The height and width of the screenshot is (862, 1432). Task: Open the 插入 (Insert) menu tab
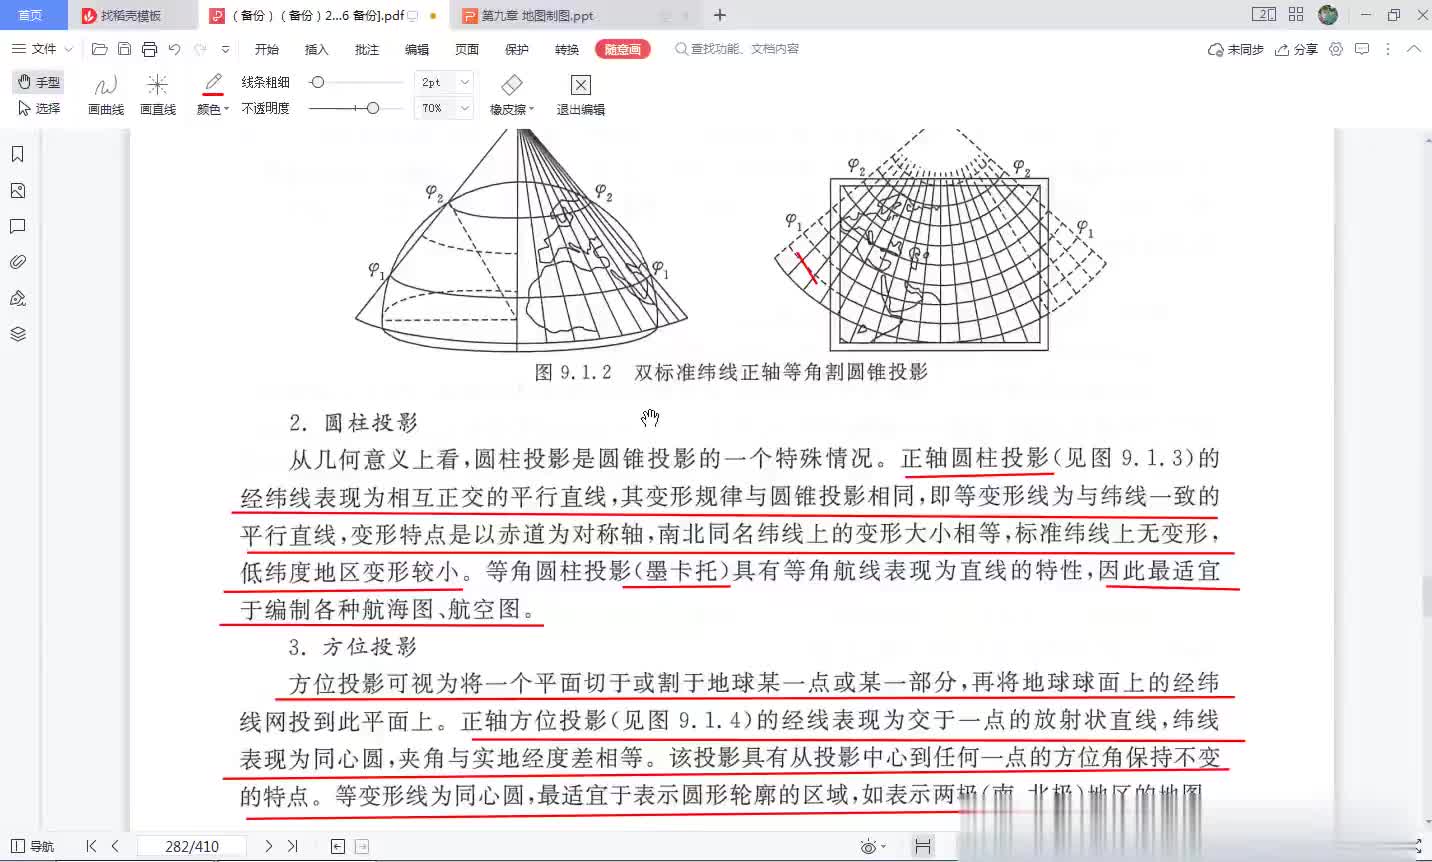click(316, 49)
